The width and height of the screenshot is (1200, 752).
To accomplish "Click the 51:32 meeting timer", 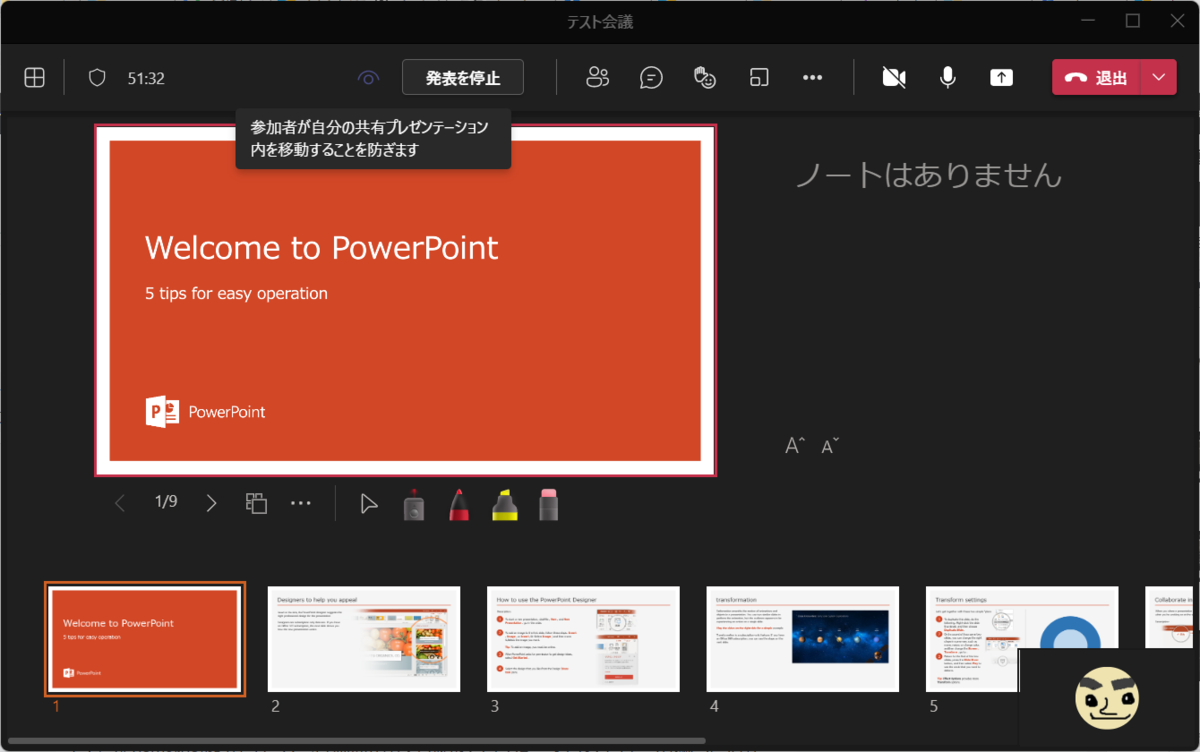I will pyautogui.click(x=146, y=78).
